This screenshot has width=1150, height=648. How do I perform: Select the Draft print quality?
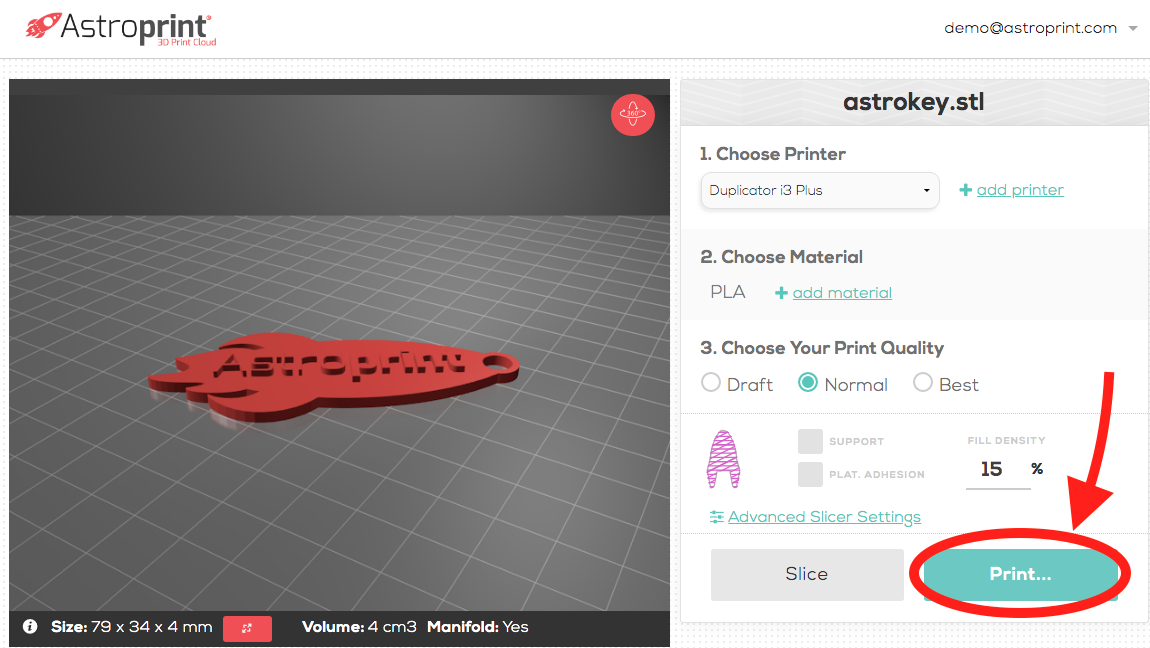[x=711, y=383]
